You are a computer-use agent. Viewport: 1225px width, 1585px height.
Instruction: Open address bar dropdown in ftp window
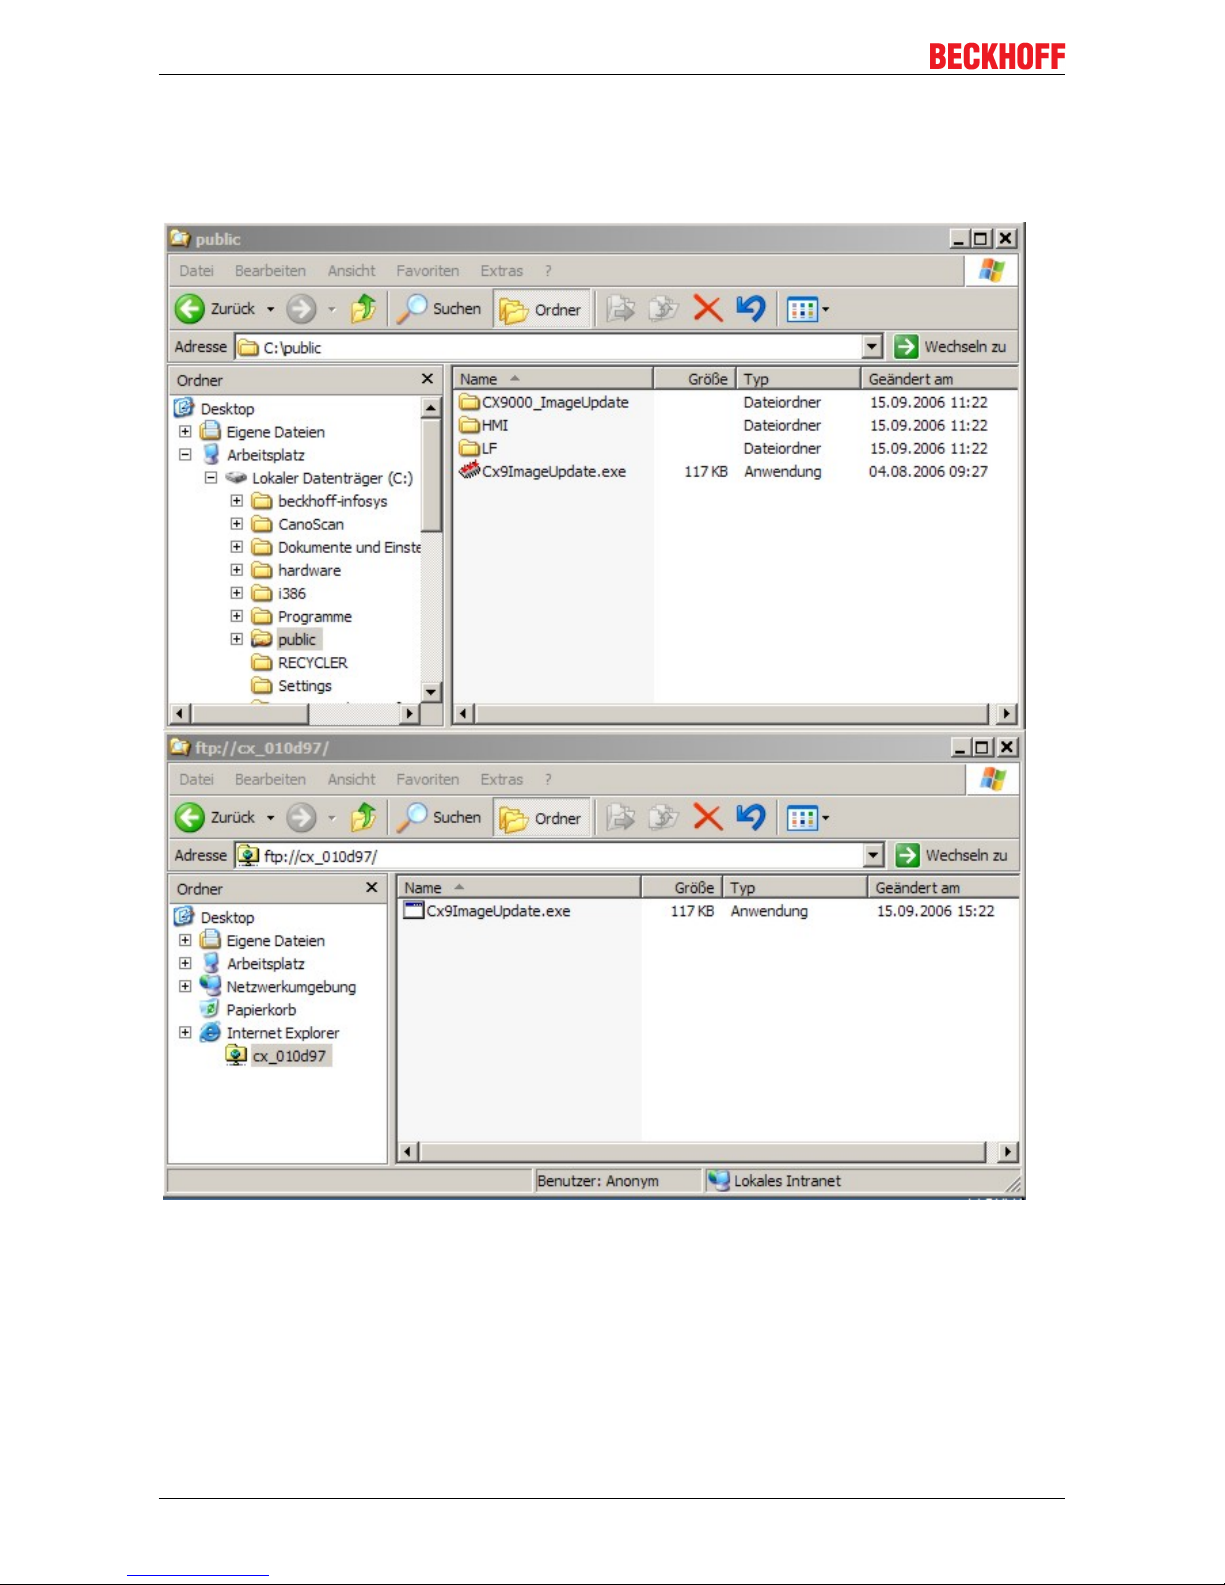(x=874, y=856)
